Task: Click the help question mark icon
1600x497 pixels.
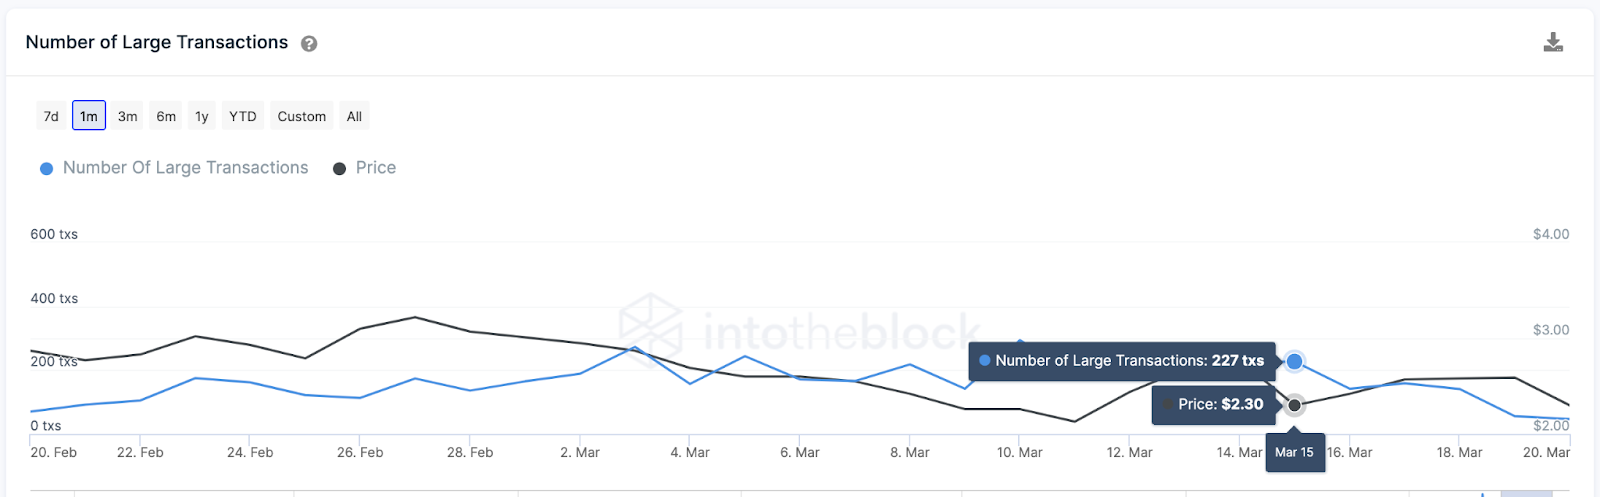Action: [309, 44]
